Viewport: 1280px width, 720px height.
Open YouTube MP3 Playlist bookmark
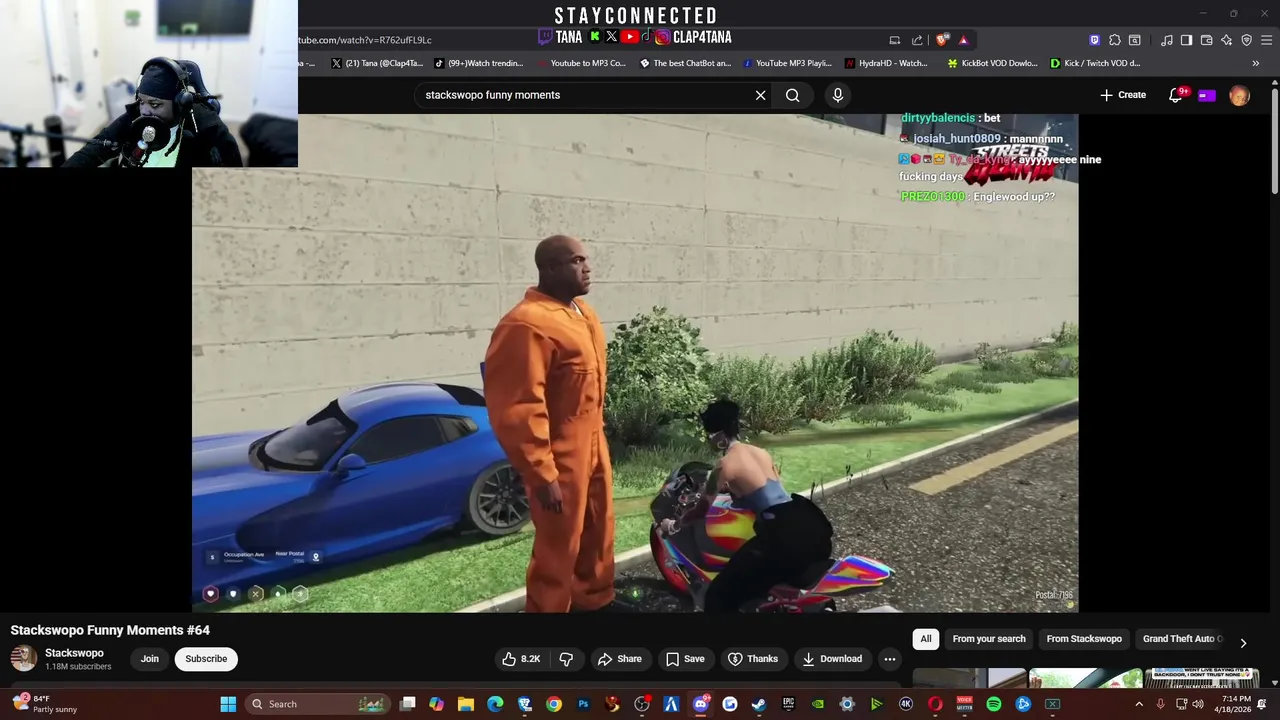pyautogui.click(x=787, y=63)
